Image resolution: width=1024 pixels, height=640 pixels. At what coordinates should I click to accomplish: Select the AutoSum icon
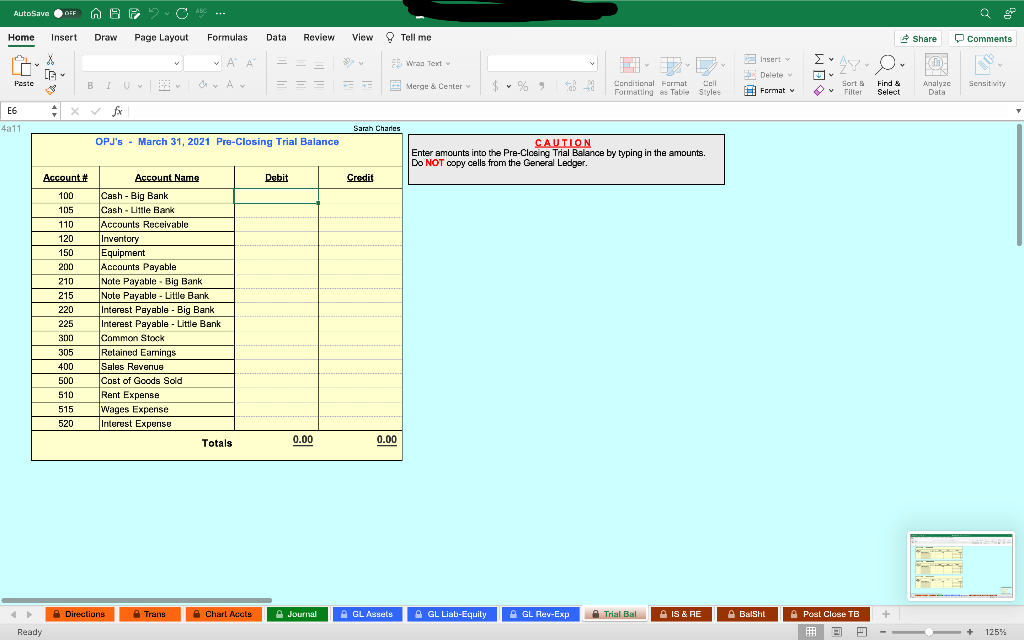[819, 59]
